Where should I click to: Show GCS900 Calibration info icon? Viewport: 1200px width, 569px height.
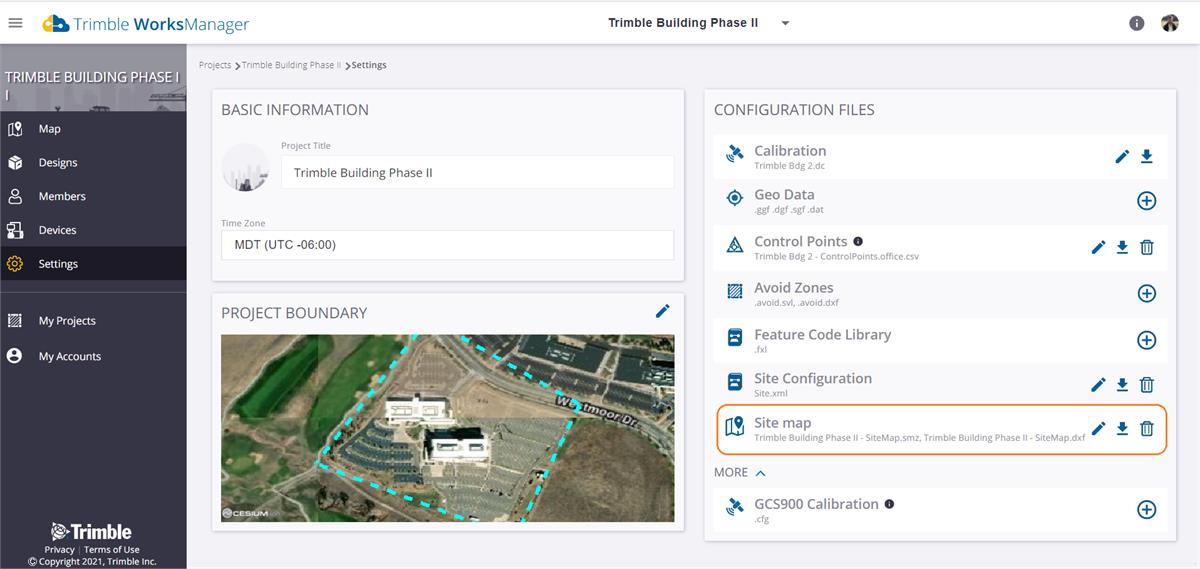[889, 504]
